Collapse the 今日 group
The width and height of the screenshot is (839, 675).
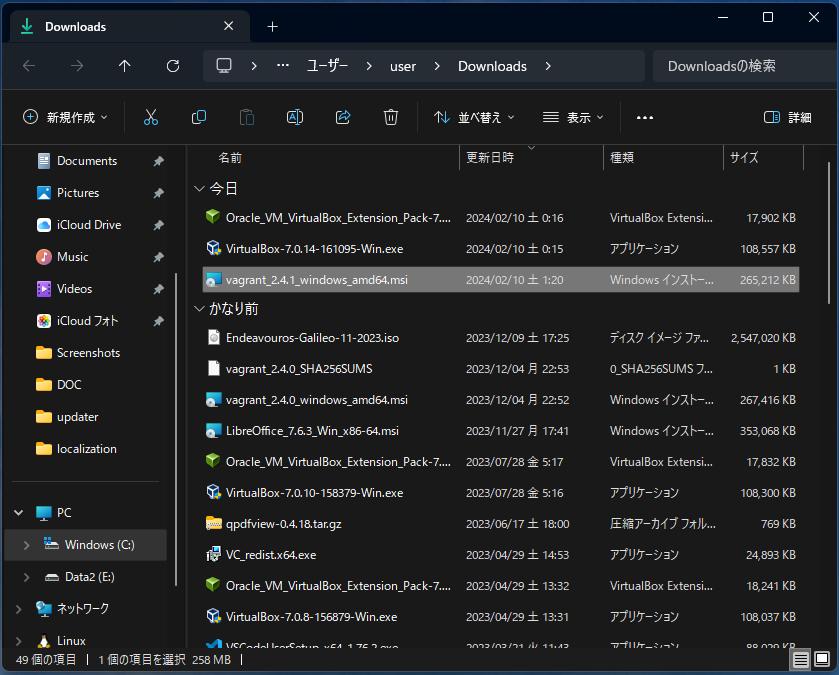(199, 188)
